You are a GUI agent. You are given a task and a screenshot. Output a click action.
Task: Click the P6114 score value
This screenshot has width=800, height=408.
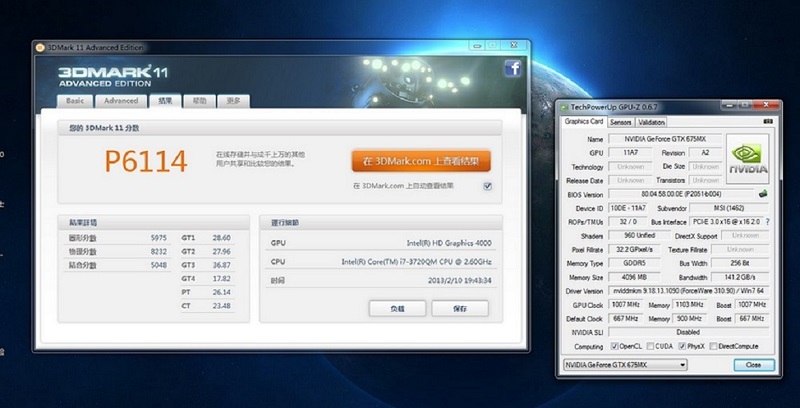tap(146, 161)
